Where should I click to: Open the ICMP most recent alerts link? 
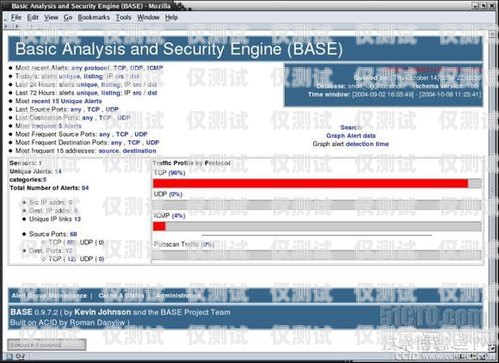tap(155, 68)
